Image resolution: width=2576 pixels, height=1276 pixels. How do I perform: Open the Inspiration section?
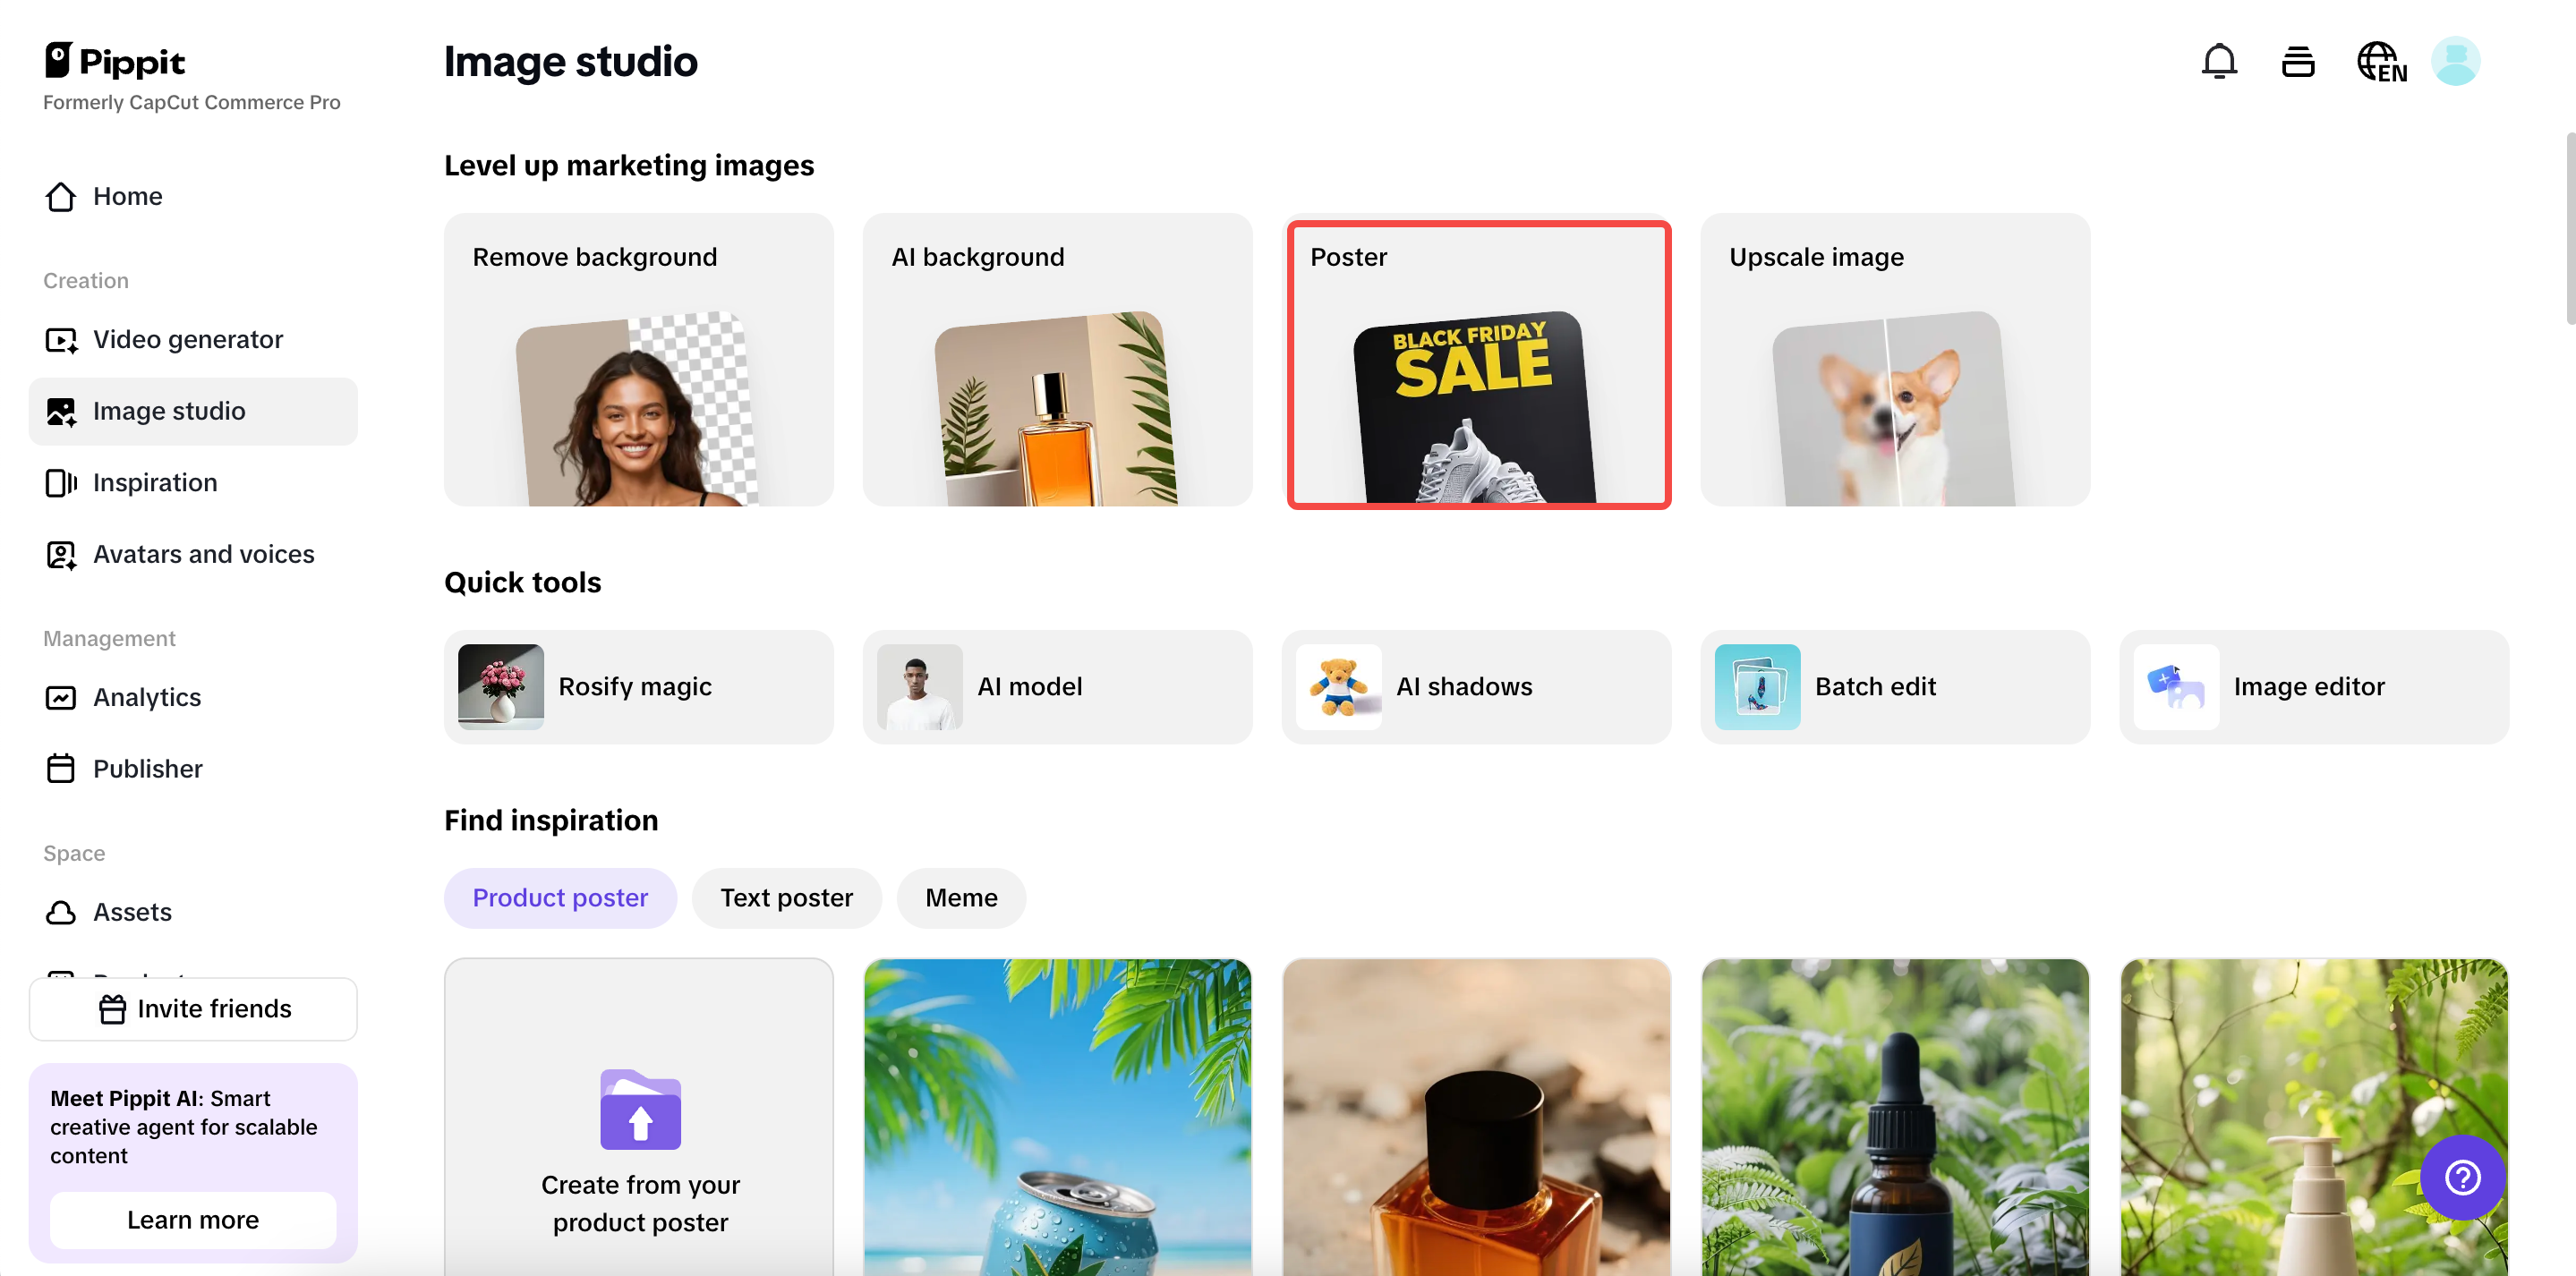click(155, 482)
